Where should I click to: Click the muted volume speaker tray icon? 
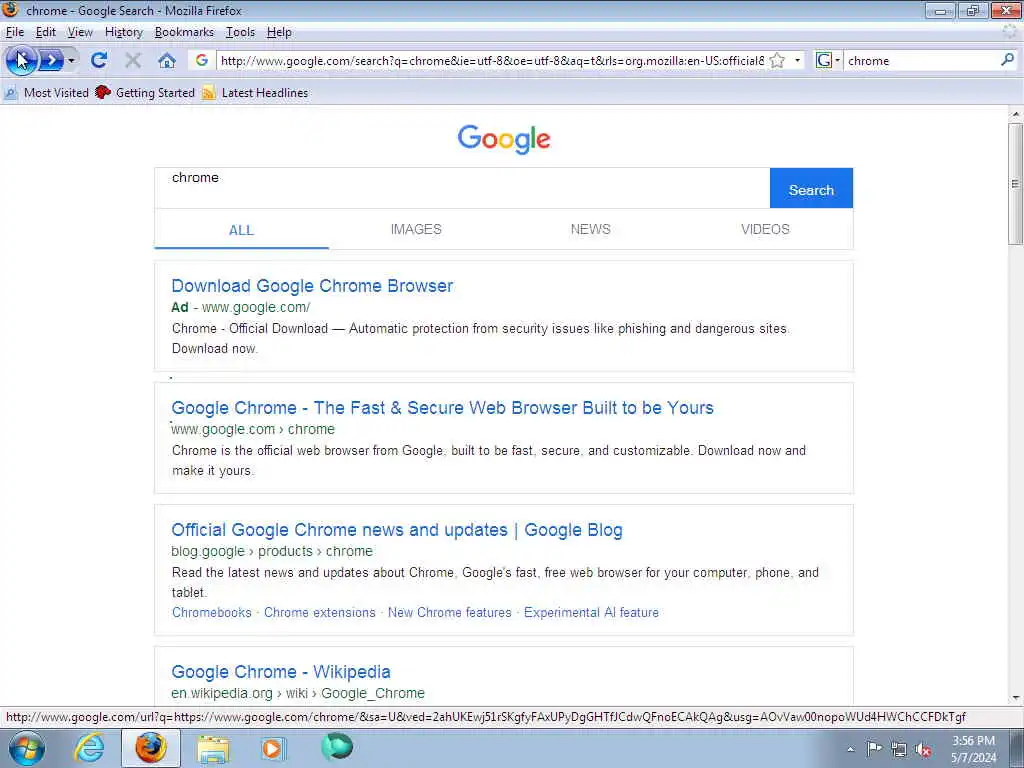[923, 750]
